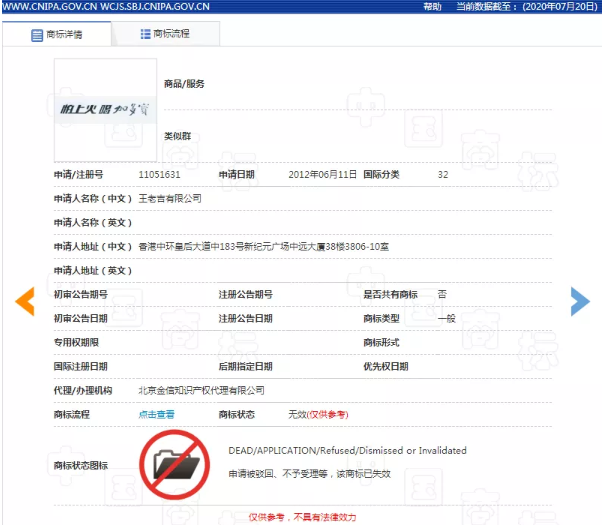
Task: Select the 注册公告日期 label
Action: click(x=245, y=319)
